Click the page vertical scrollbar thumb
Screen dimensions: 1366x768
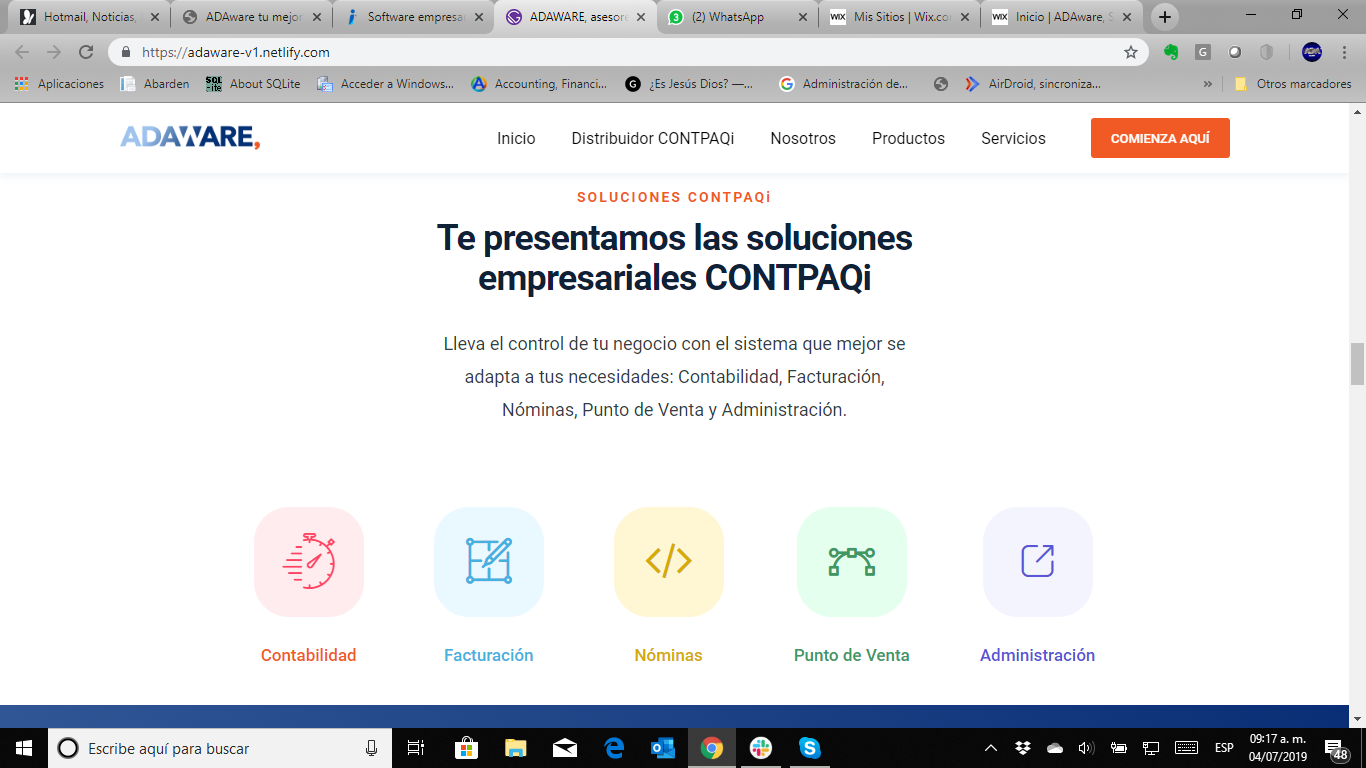[1357, 364]
